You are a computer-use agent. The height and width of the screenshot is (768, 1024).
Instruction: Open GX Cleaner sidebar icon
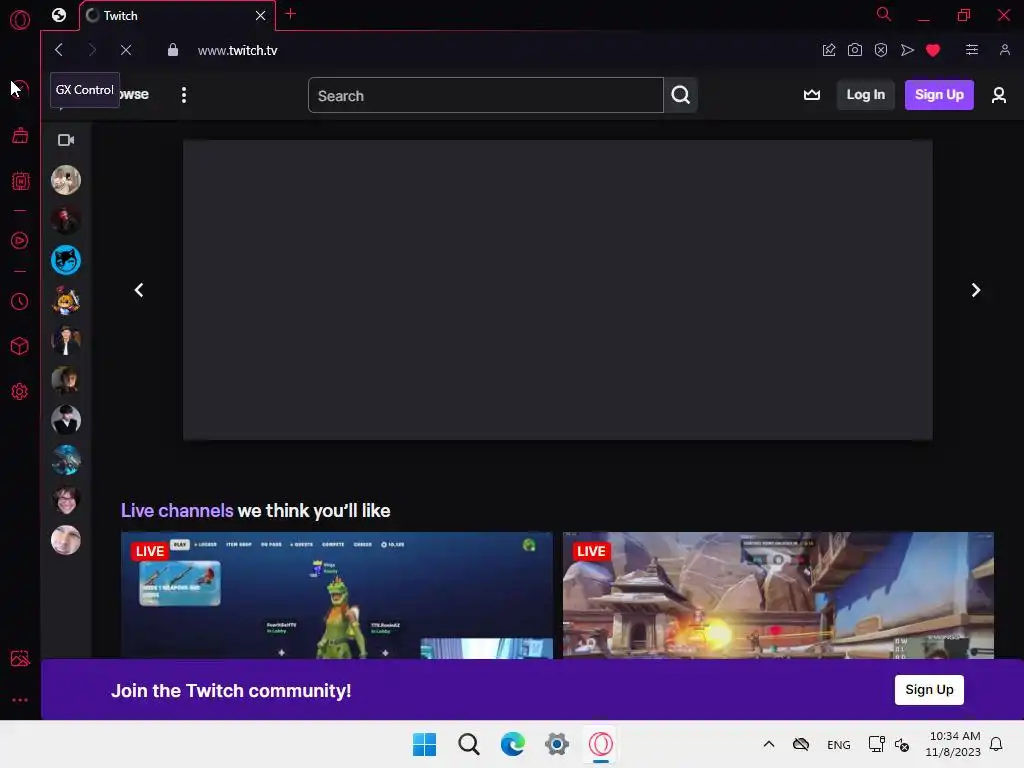pos(20,135)
